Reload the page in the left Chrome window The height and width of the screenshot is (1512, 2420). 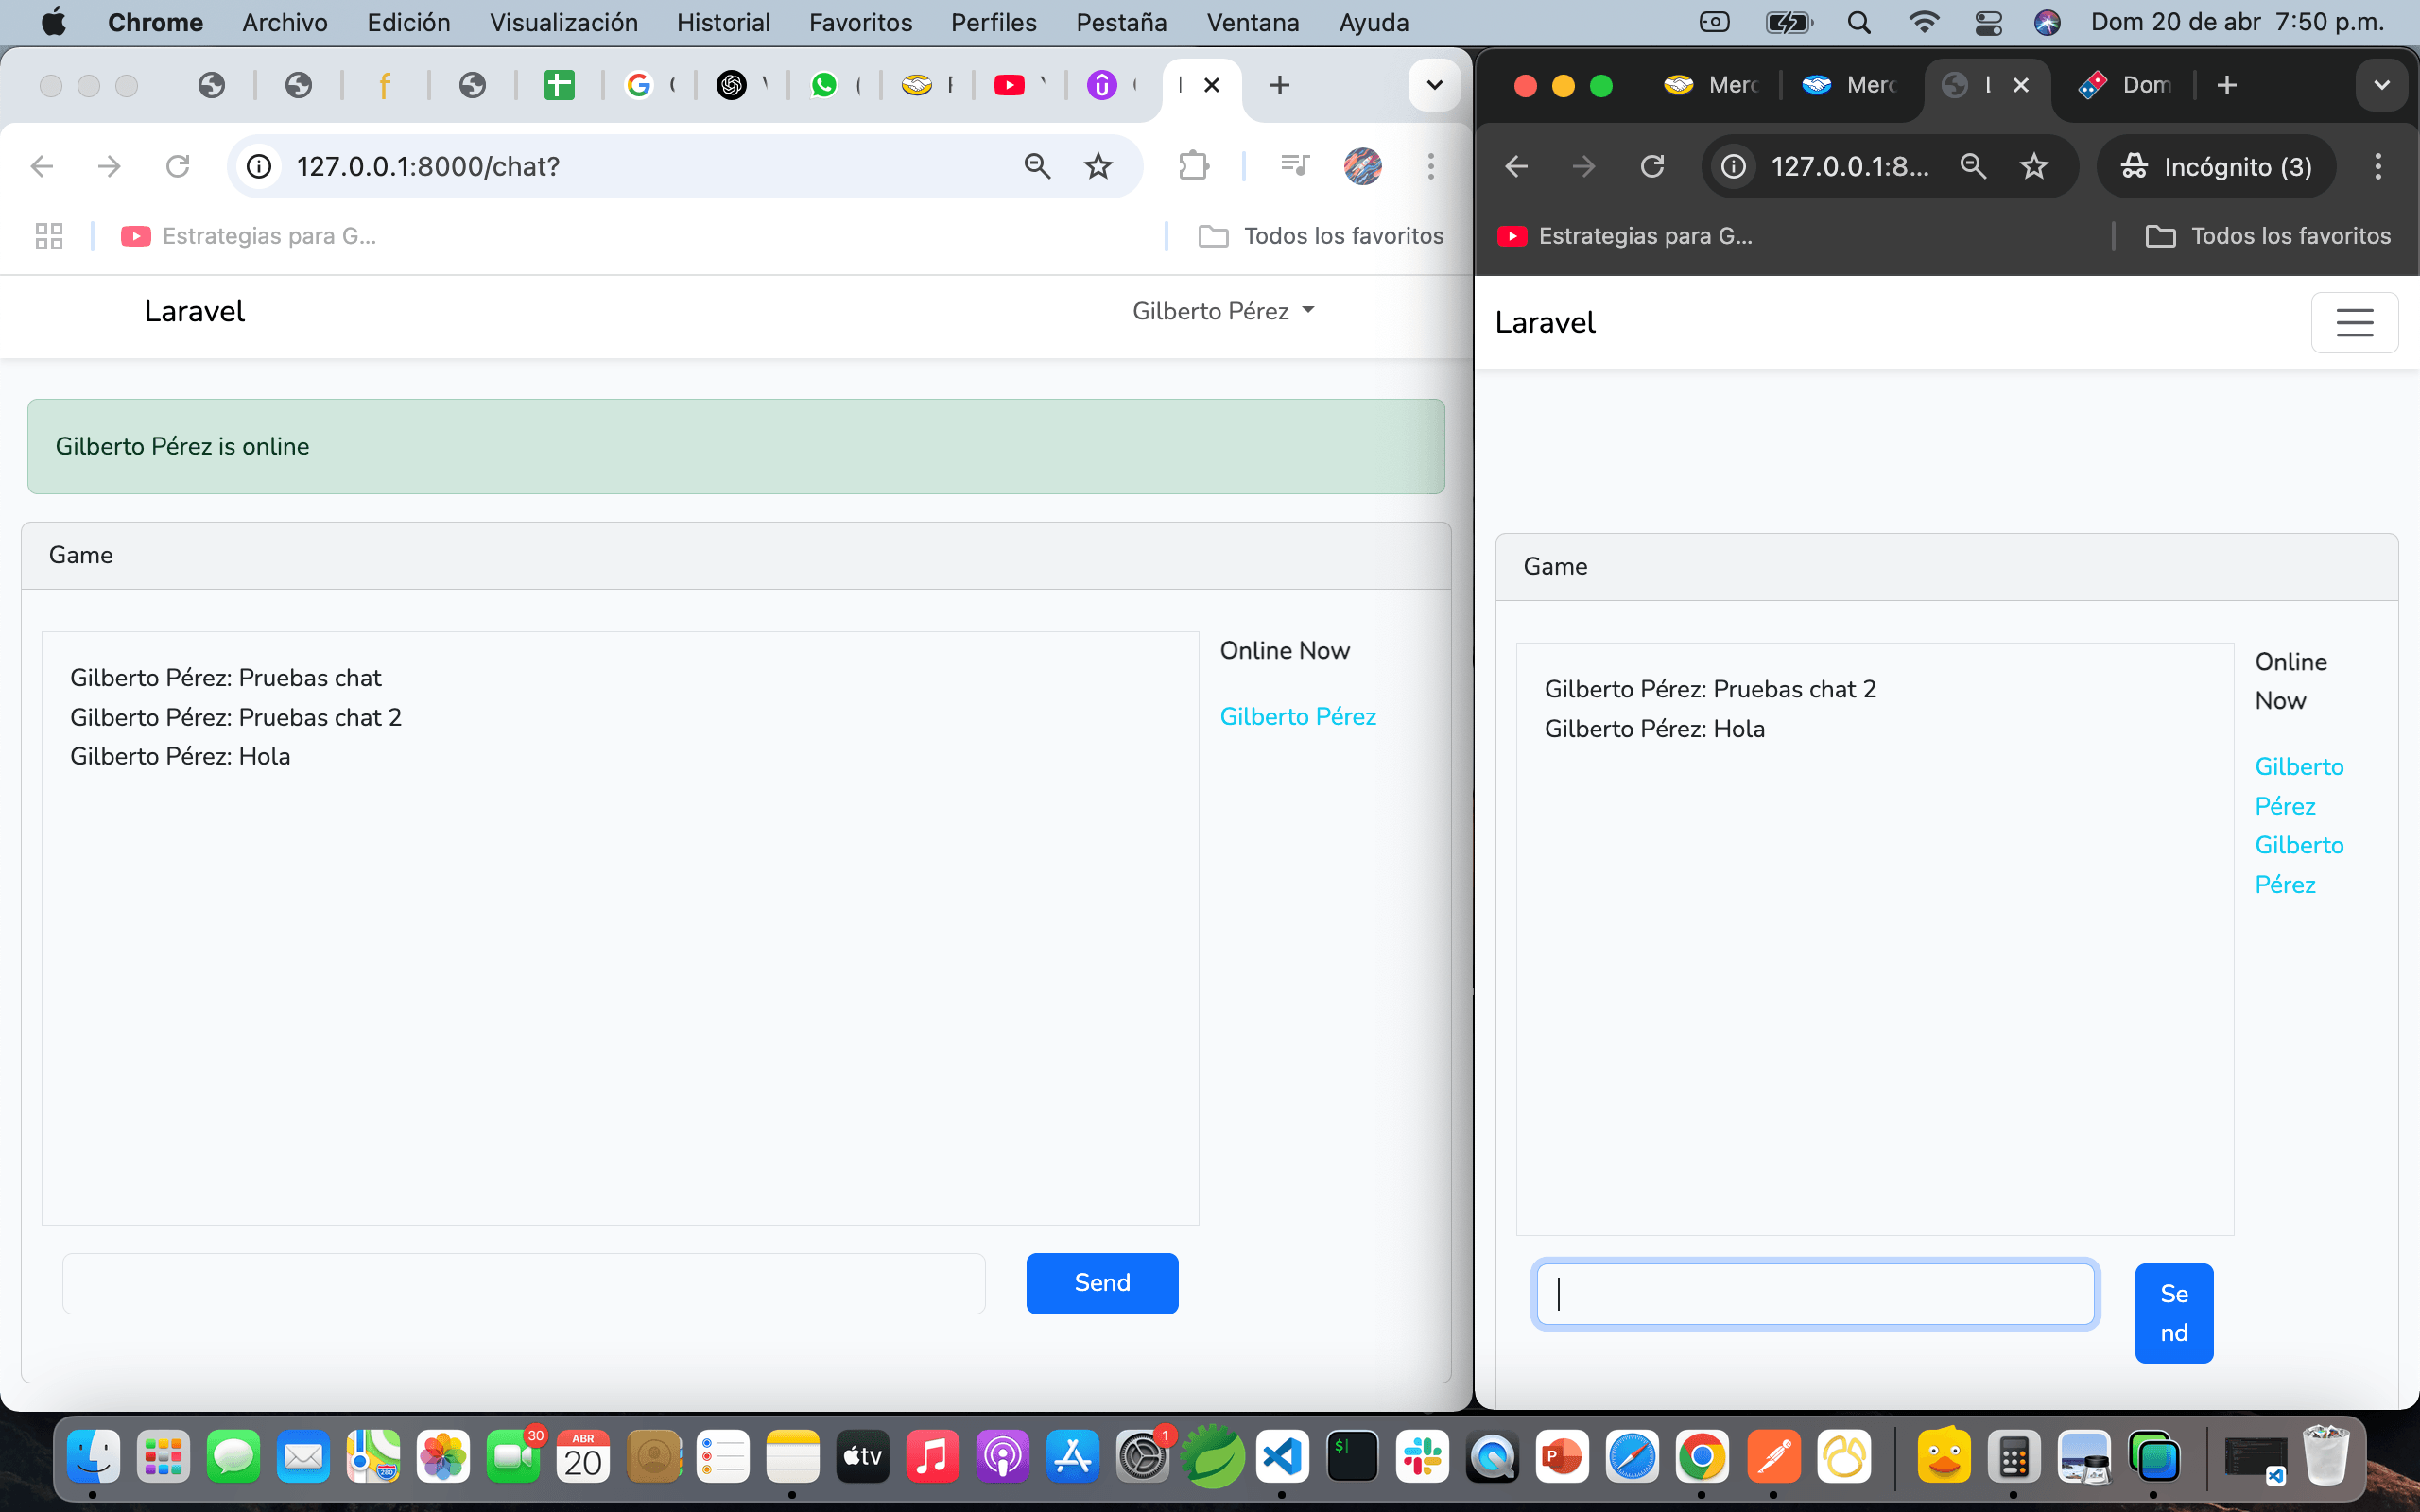(178, 166)
